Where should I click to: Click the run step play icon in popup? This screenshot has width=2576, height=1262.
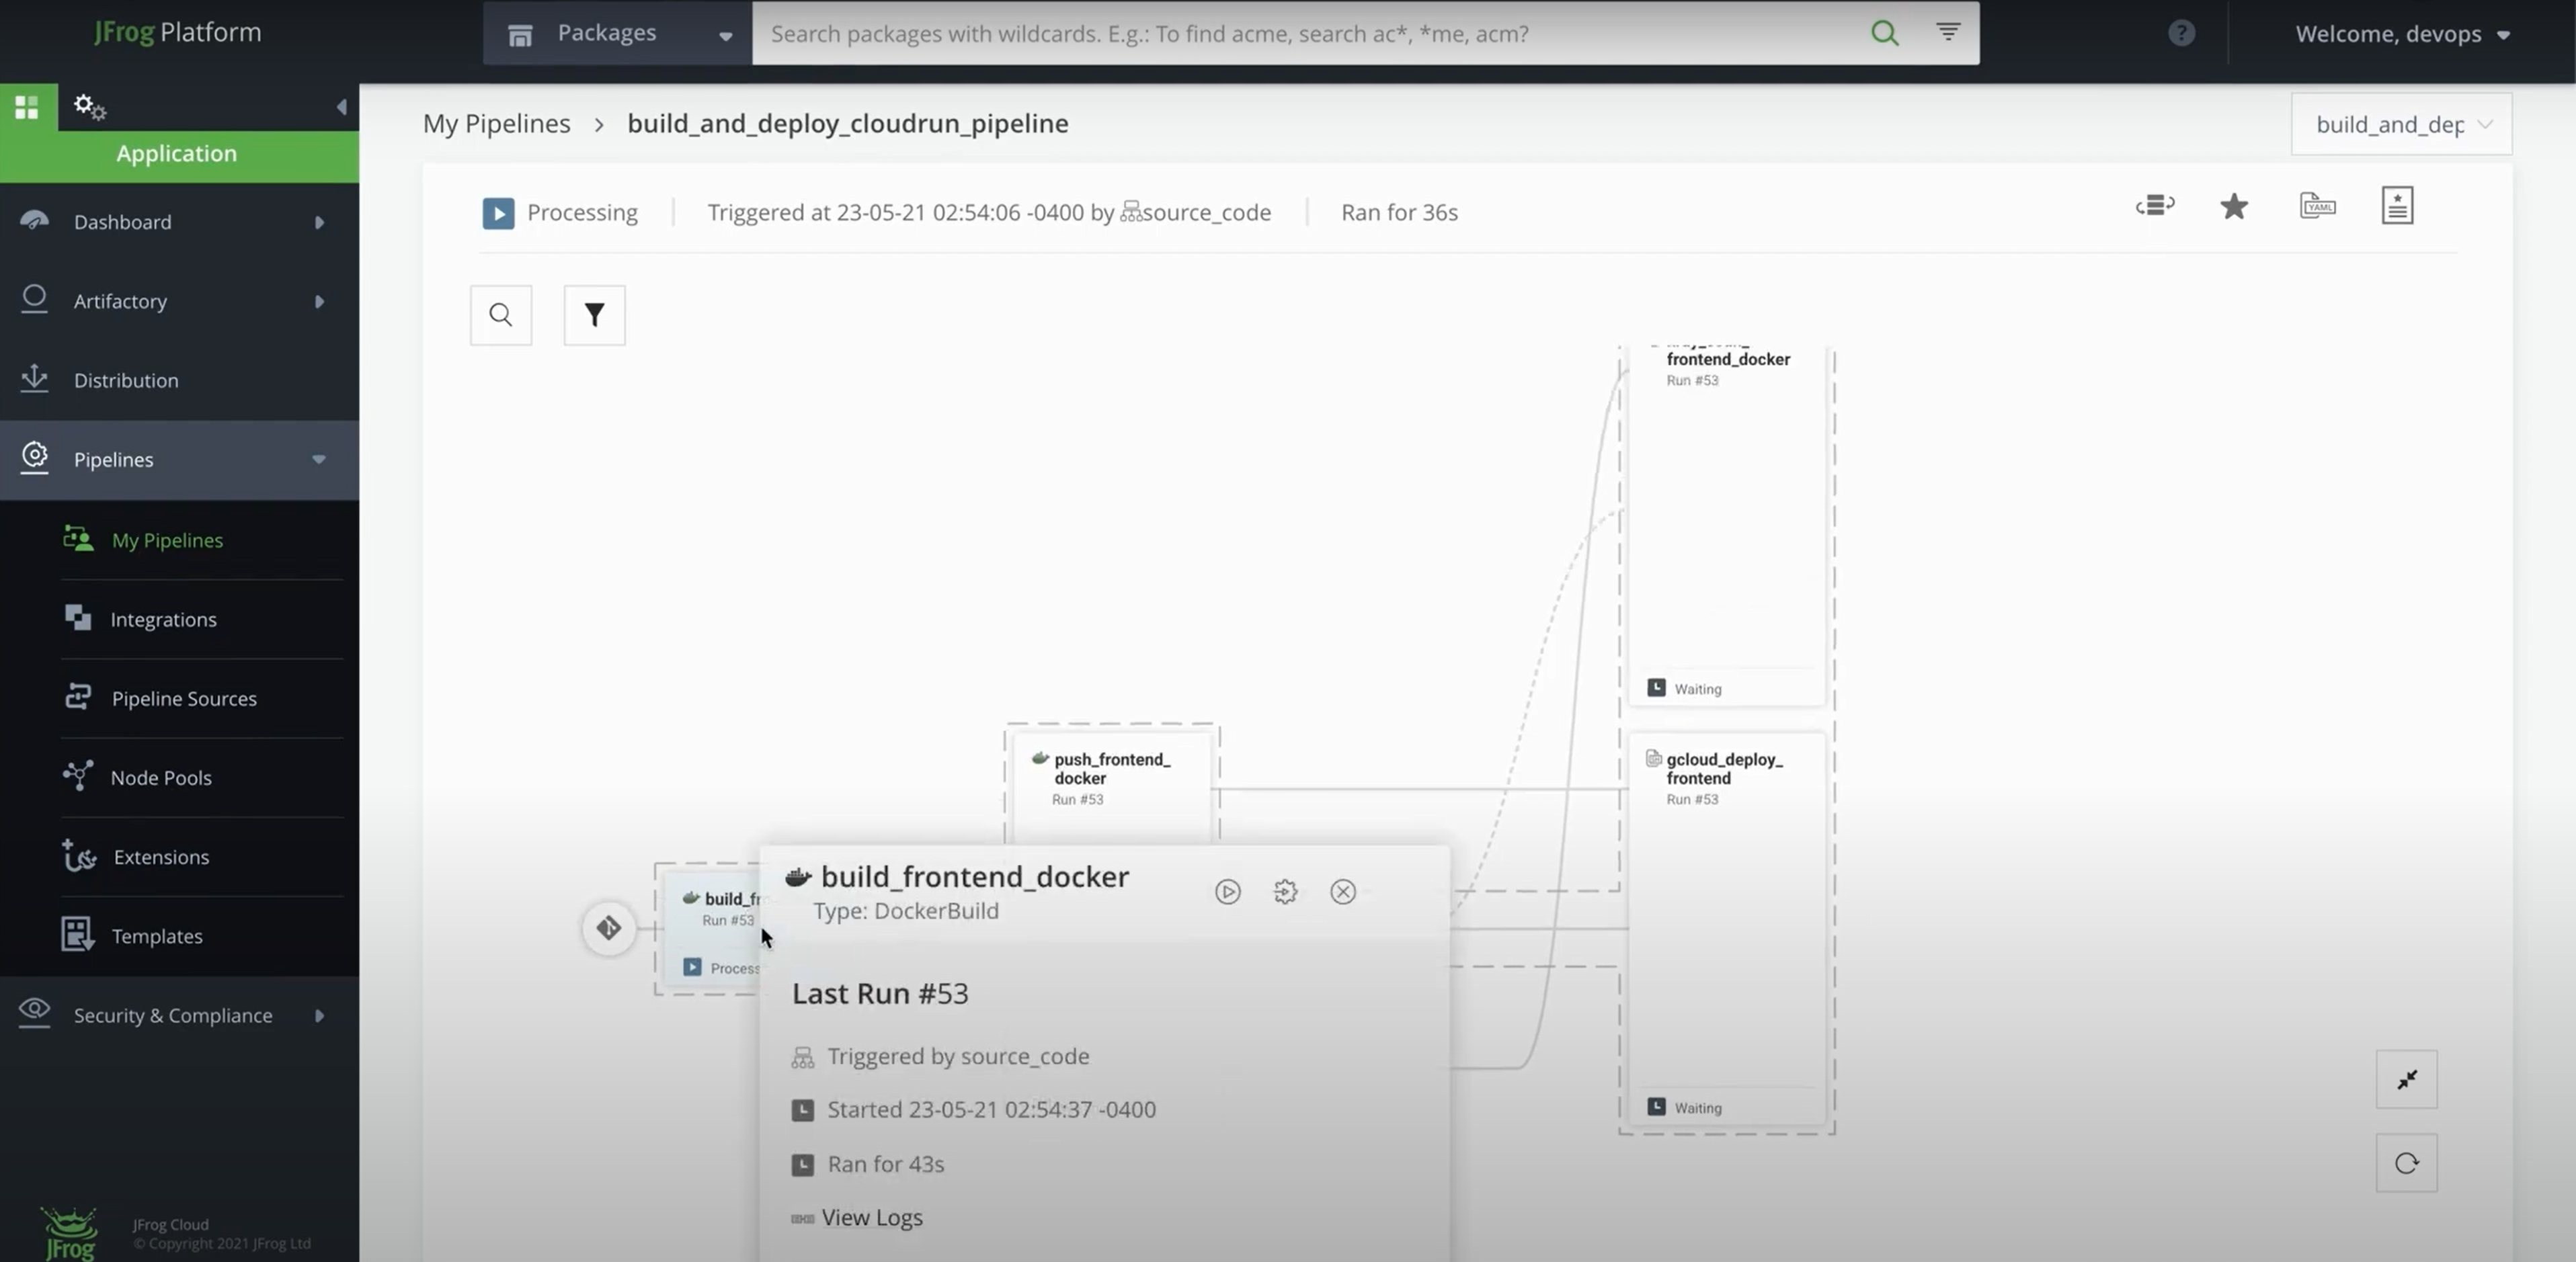pyautogui.click(x=1227, y=891)
